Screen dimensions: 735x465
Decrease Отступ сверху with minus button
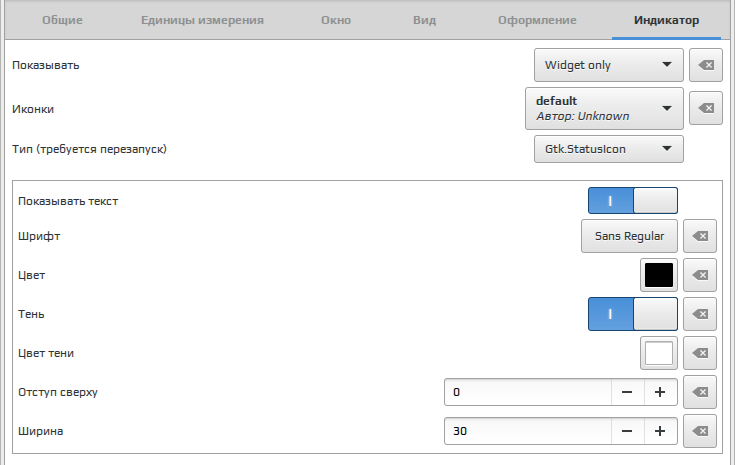point(627,392)
